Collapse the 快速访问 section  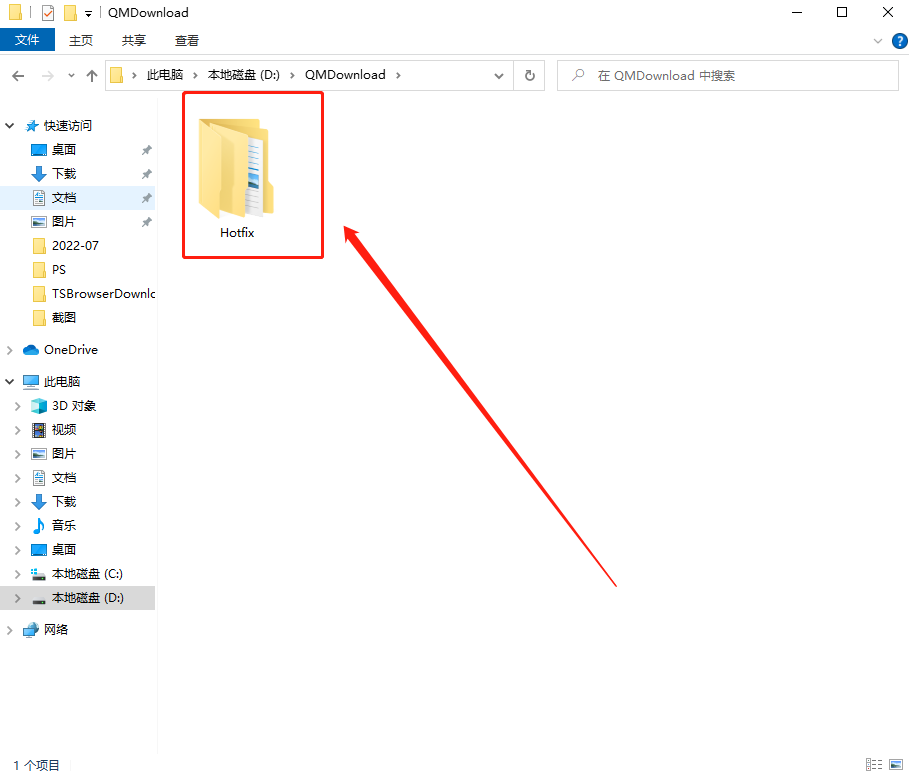(10, 124)
